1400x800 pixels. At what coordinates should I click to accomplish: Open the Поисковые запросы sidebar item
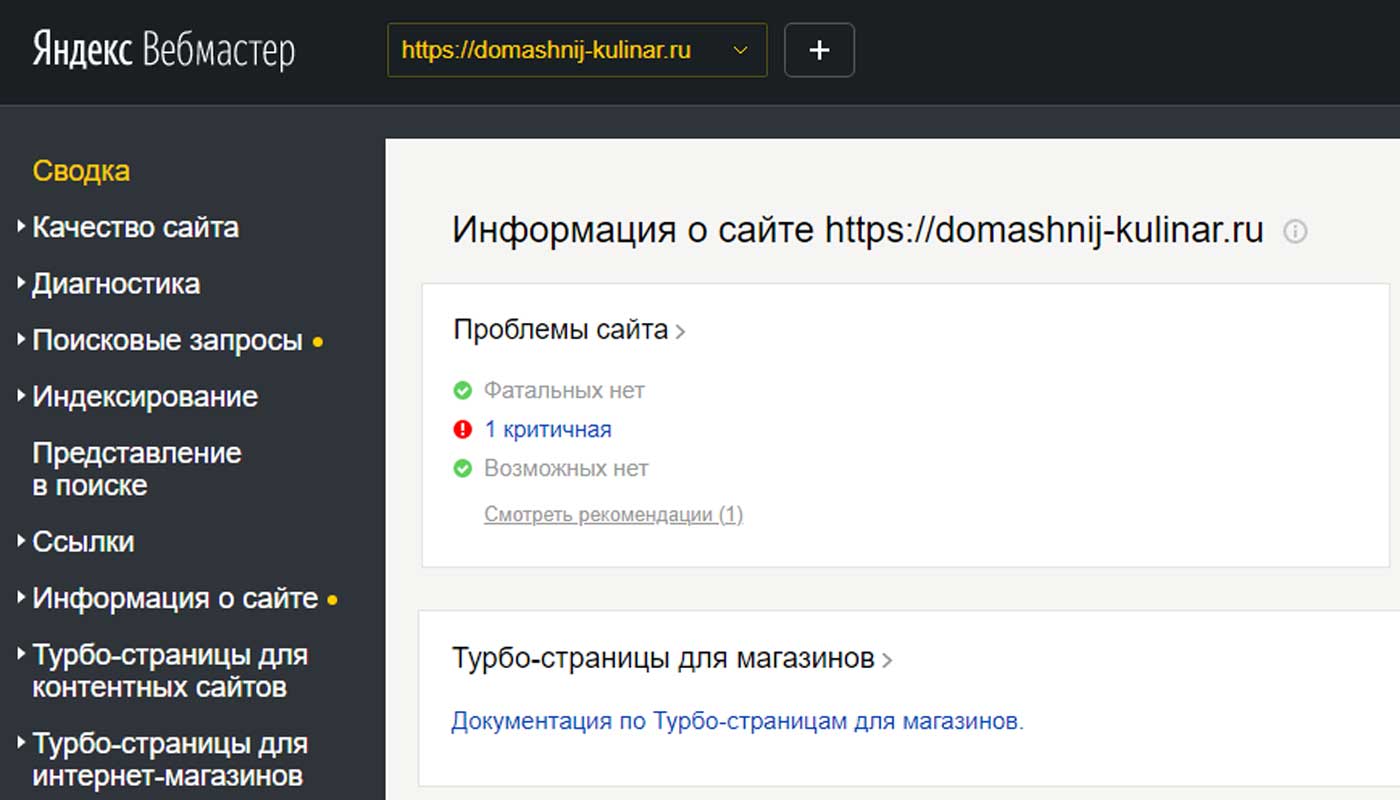coord(167,341)
